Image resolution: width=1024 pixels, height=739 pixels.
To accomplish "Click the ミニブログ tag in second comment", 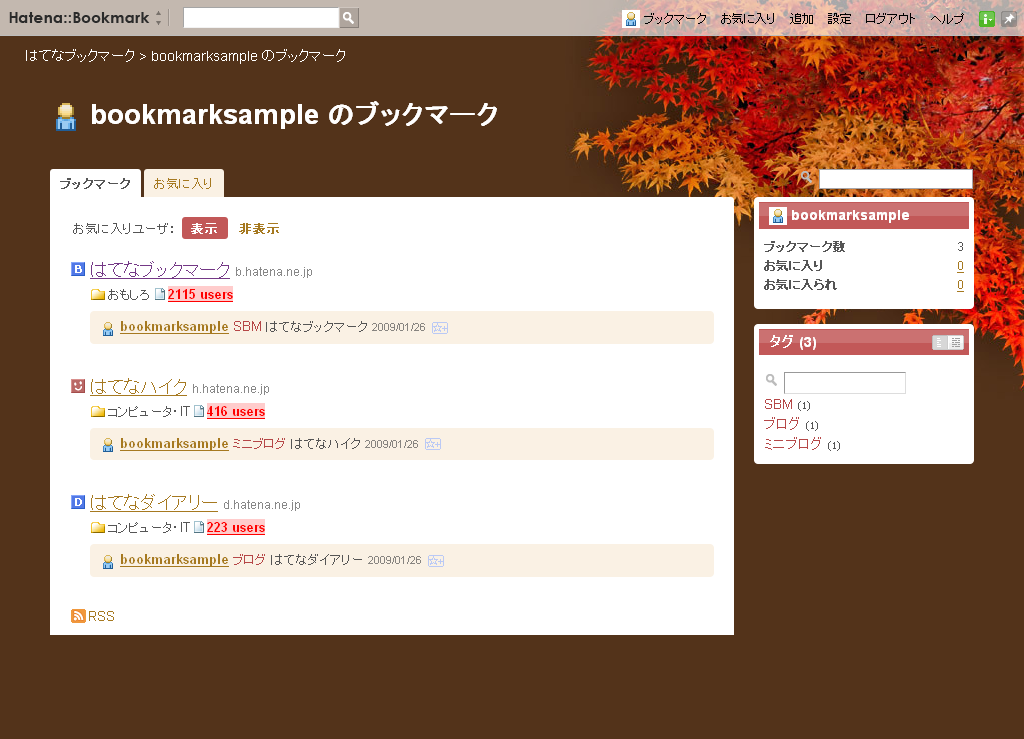I will [x=259, y=443].
